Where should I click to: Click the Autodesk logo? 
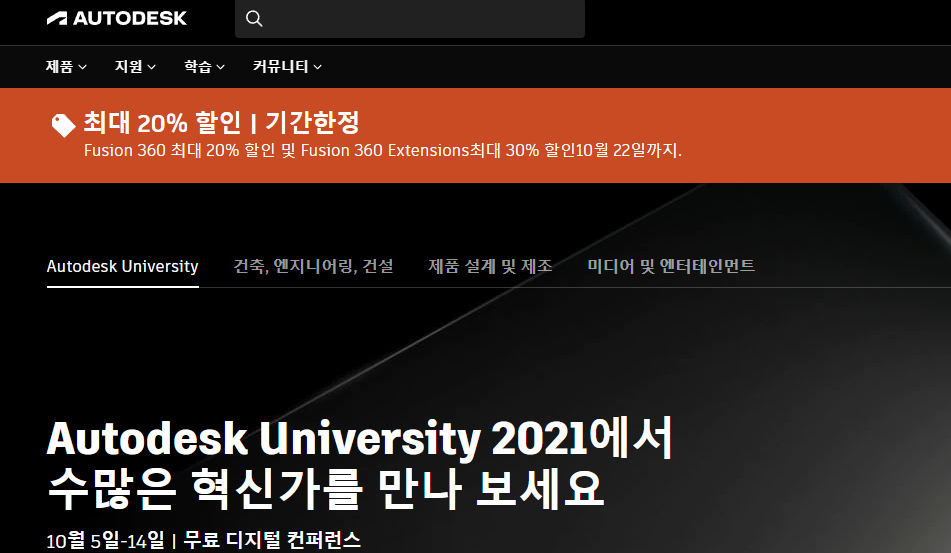coord(117,18)
